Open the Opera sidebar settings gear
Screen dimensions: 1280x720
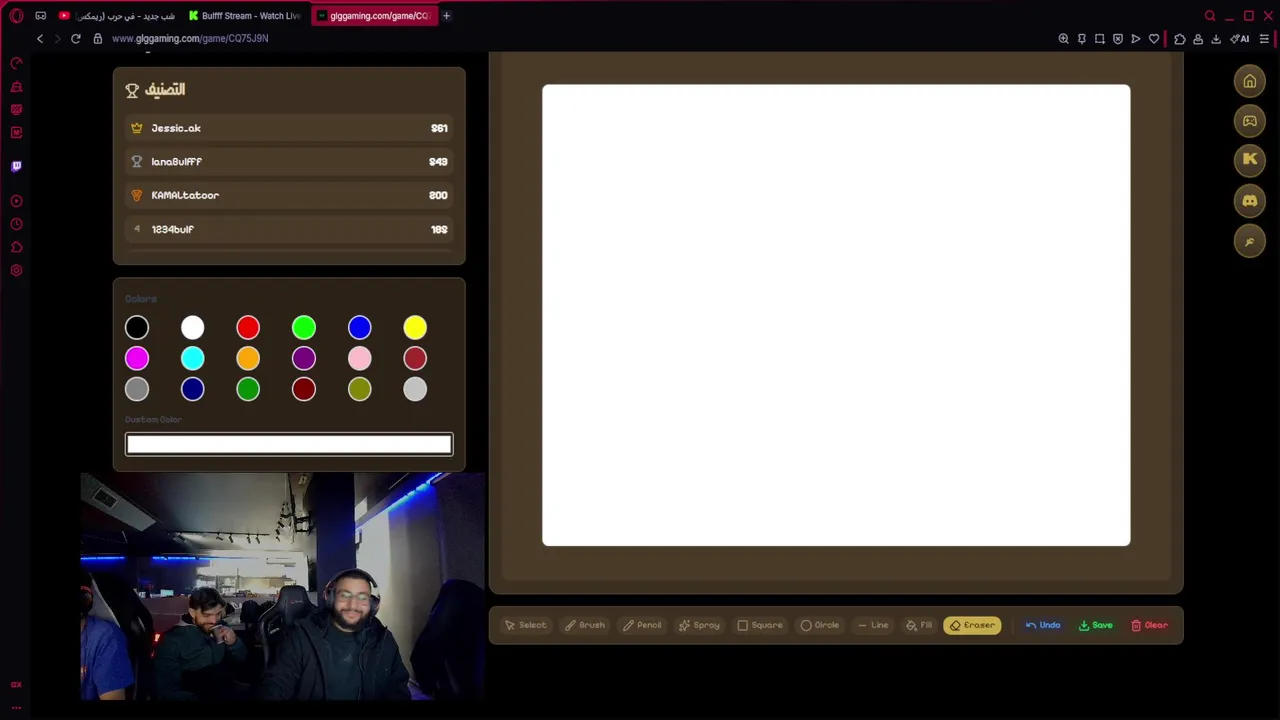pos(16,270)
